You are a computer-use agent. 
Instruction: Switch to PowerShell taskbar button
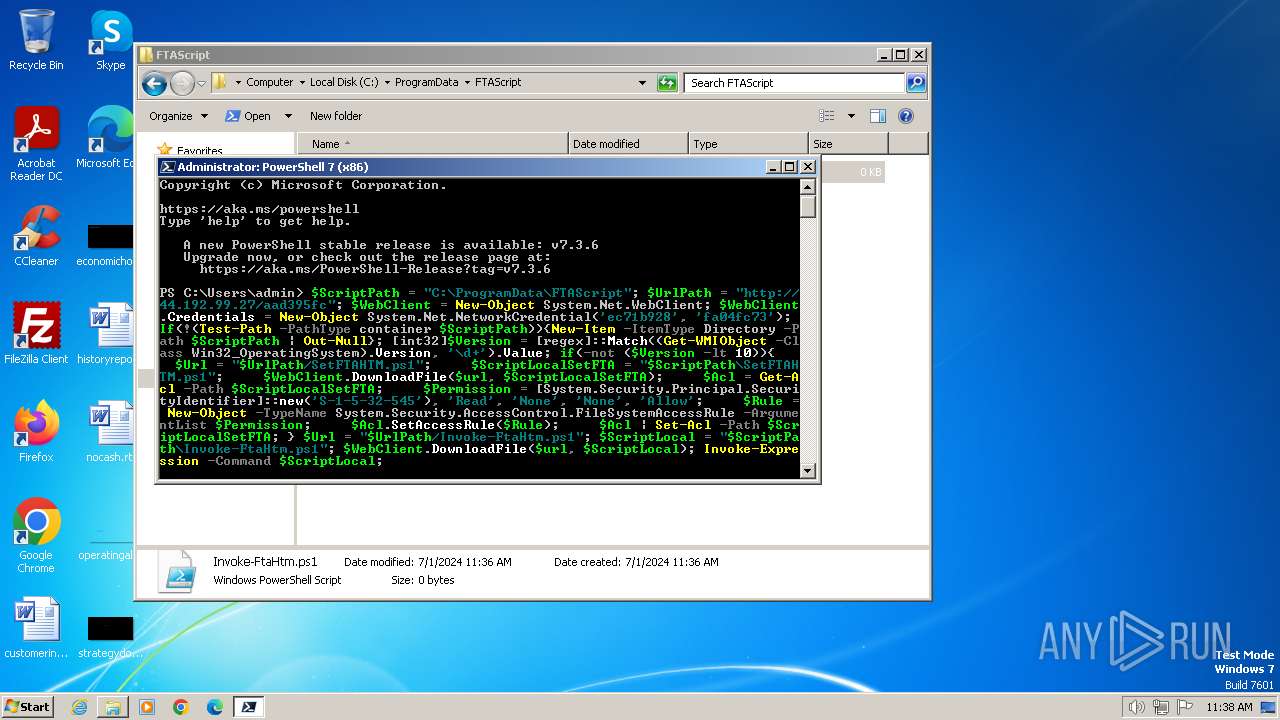[249, 707]
